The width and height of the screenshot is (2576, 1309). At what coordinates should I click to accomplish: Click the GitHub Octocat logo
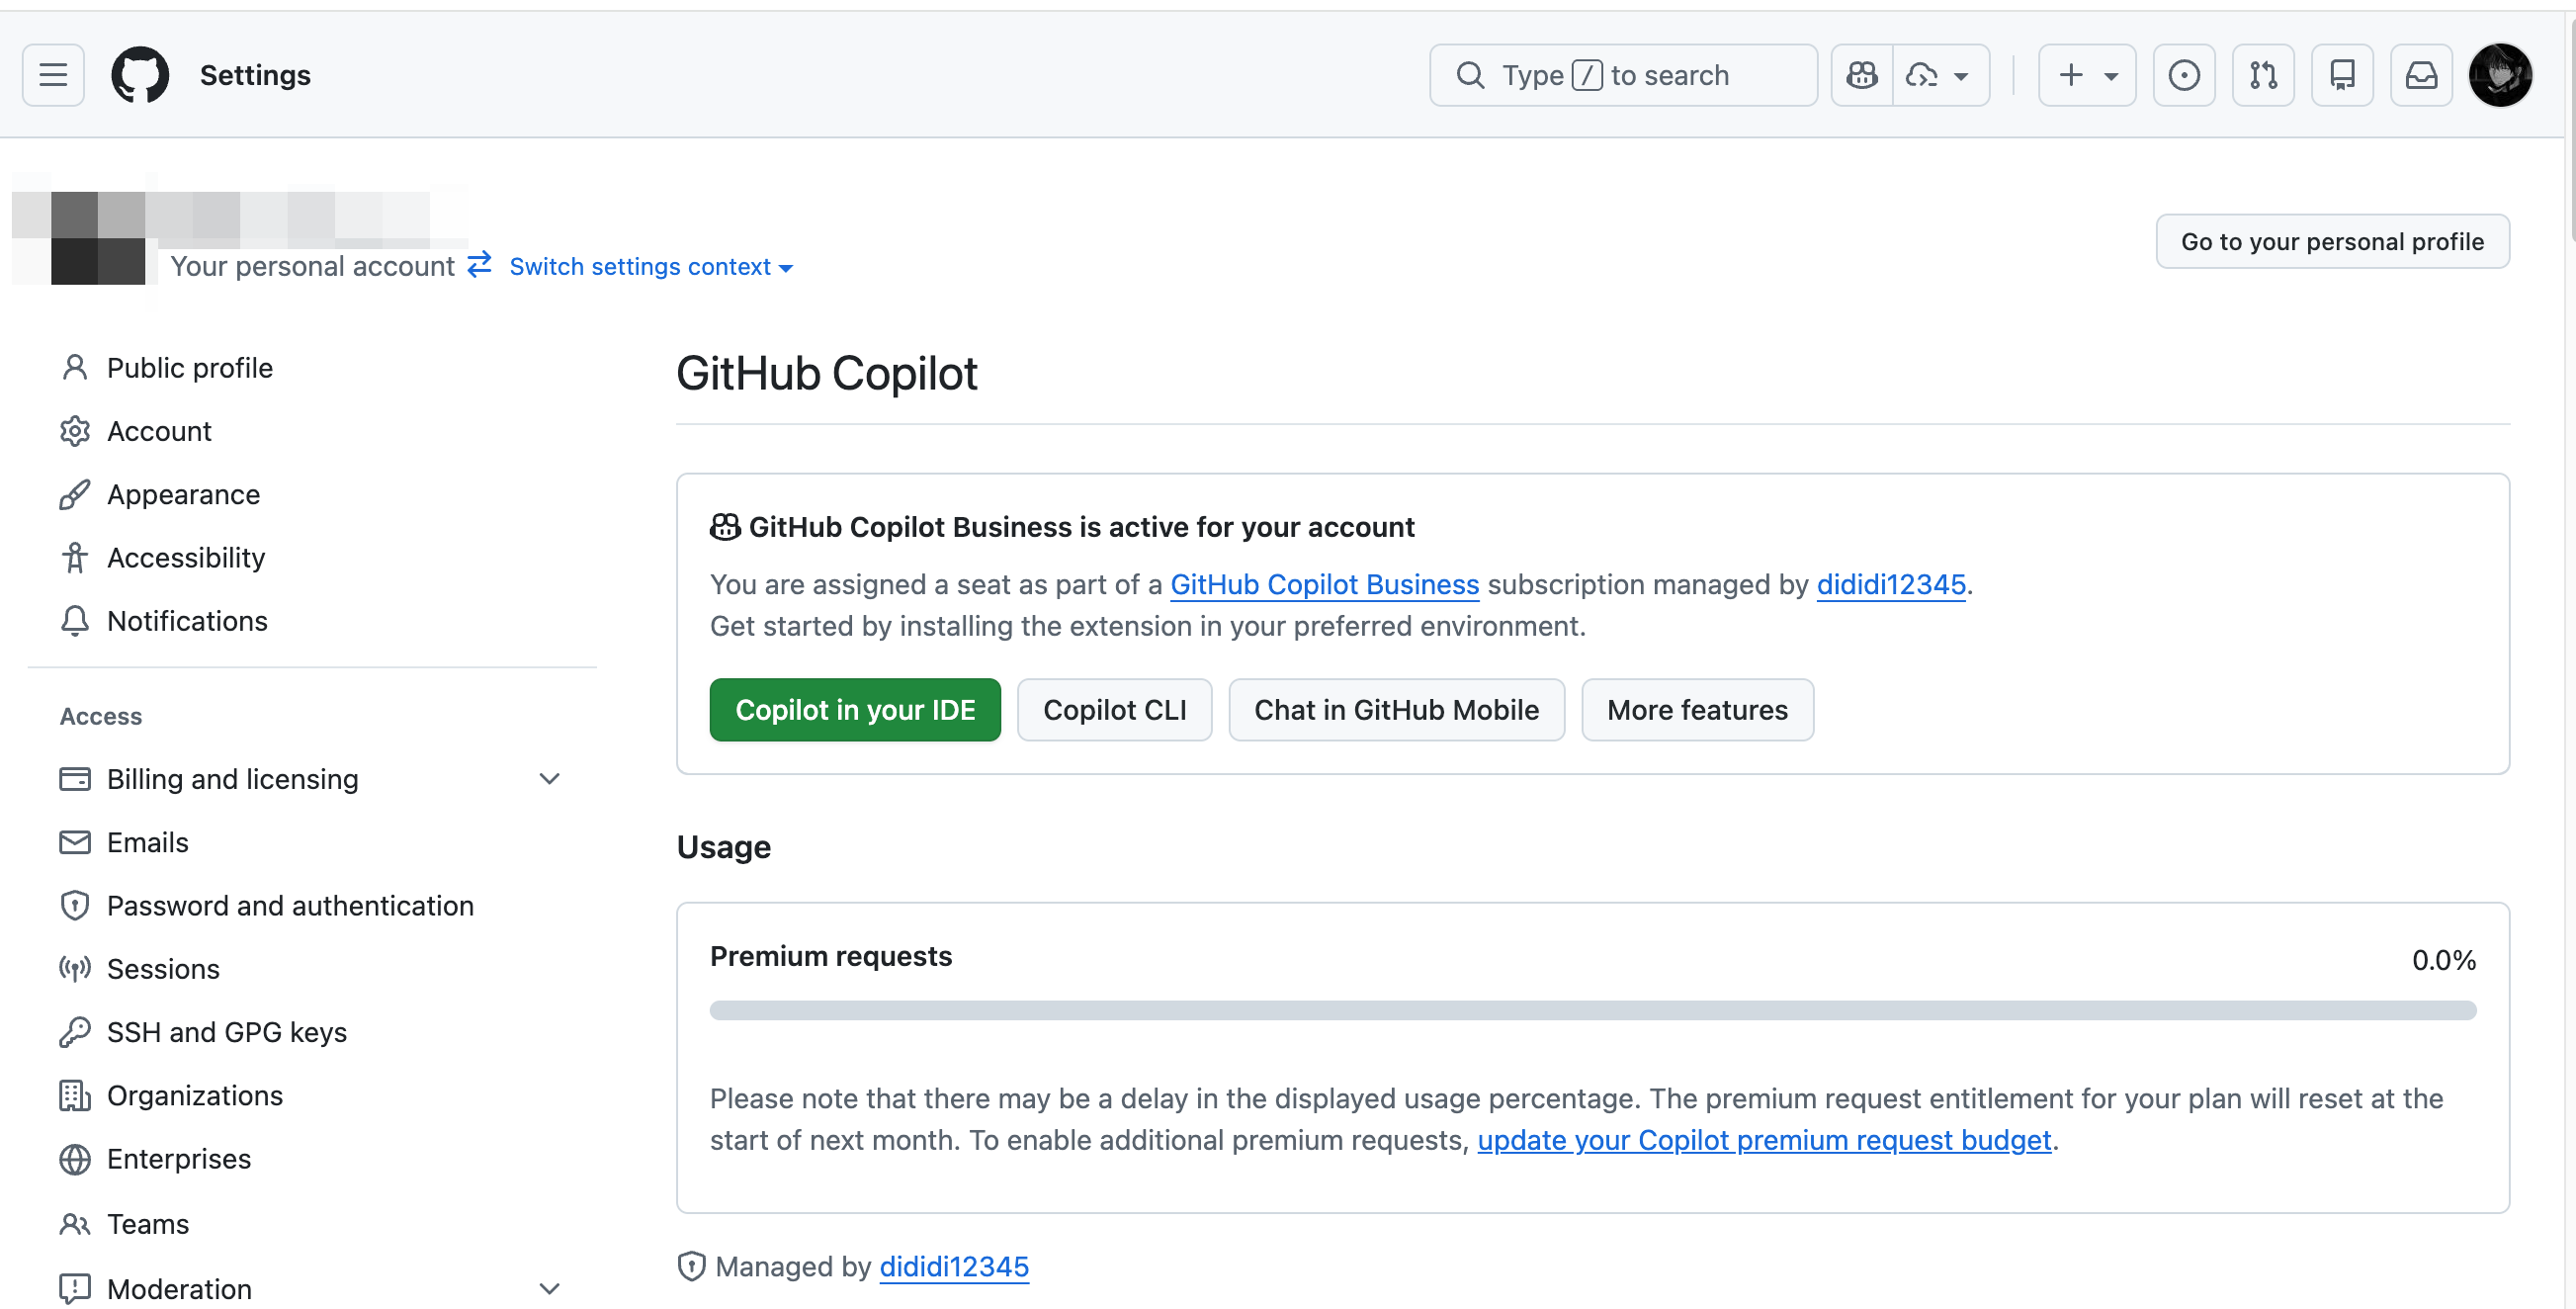coord(140,75)
